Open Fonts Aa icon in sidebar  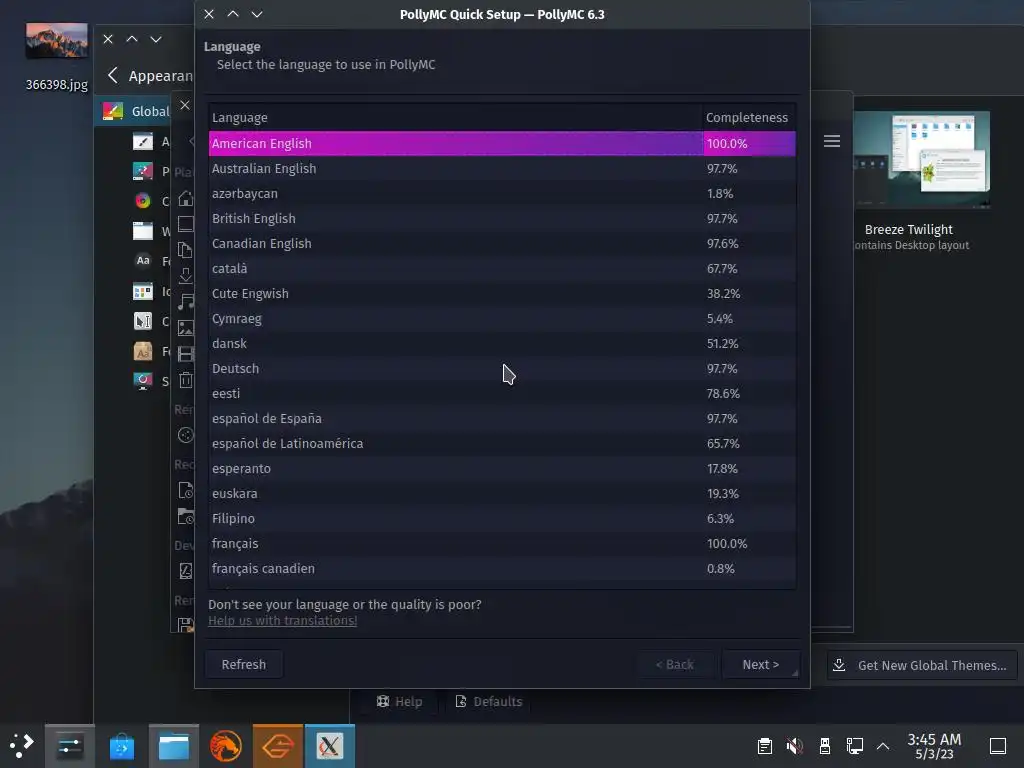coord(142,261)
